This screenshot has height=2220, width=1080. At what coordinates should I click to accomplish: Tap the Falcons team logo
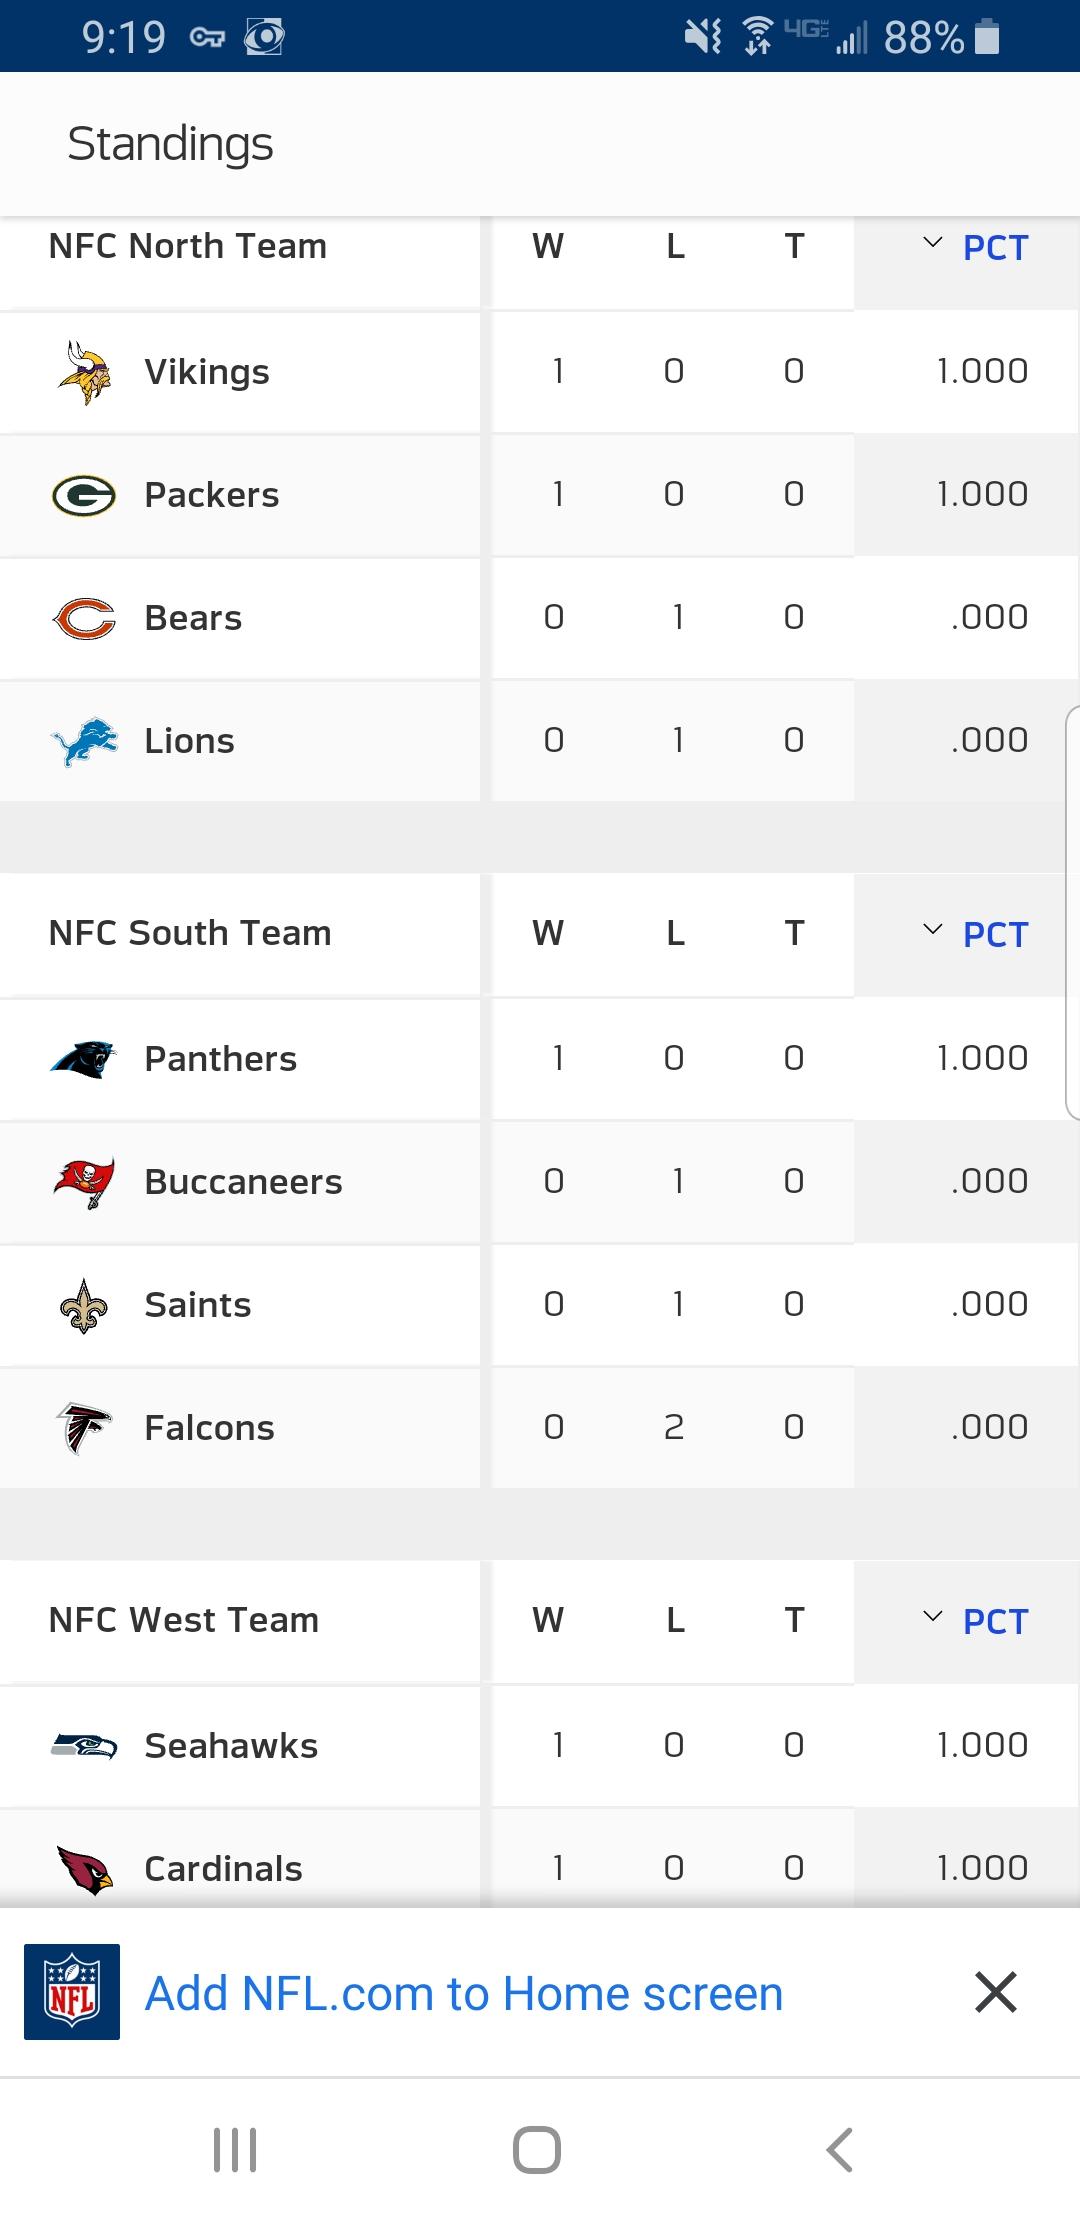(x=84, y=1428)
